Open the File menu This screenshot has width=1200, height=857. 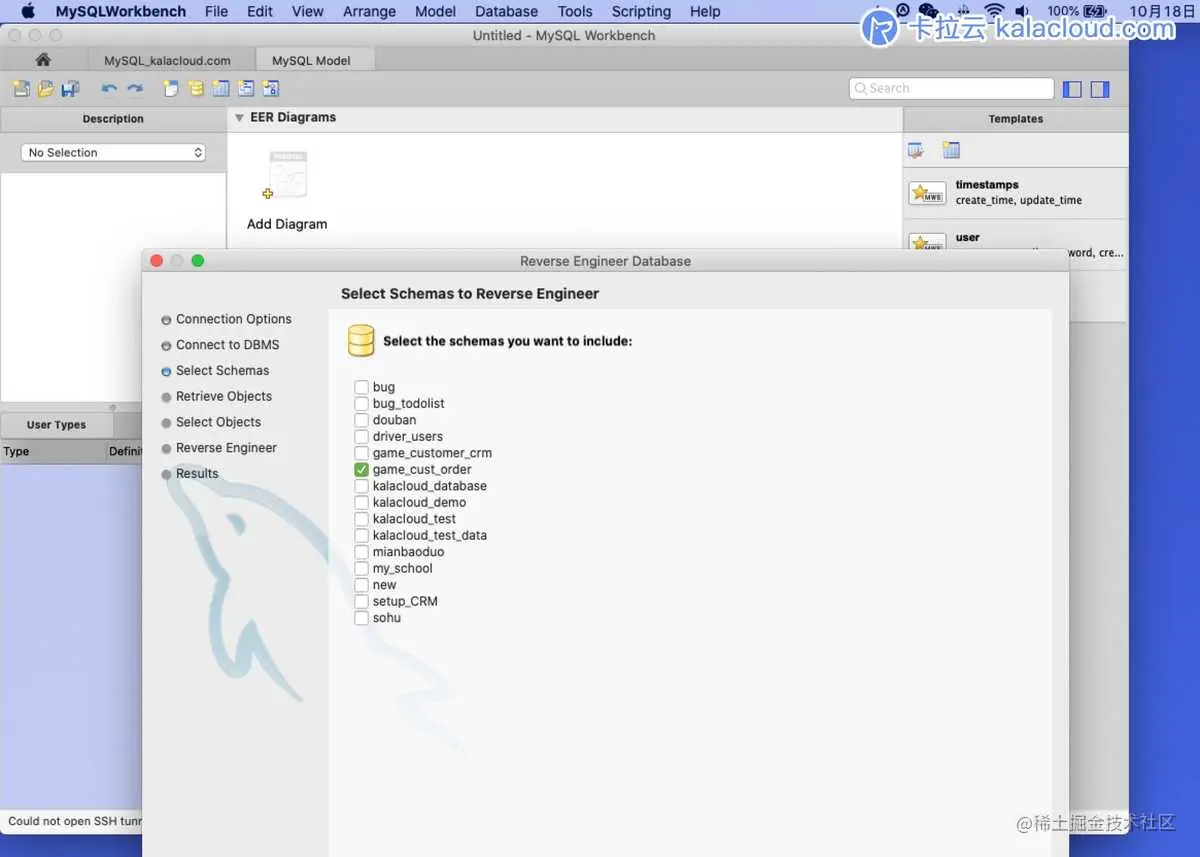(216, 11)
